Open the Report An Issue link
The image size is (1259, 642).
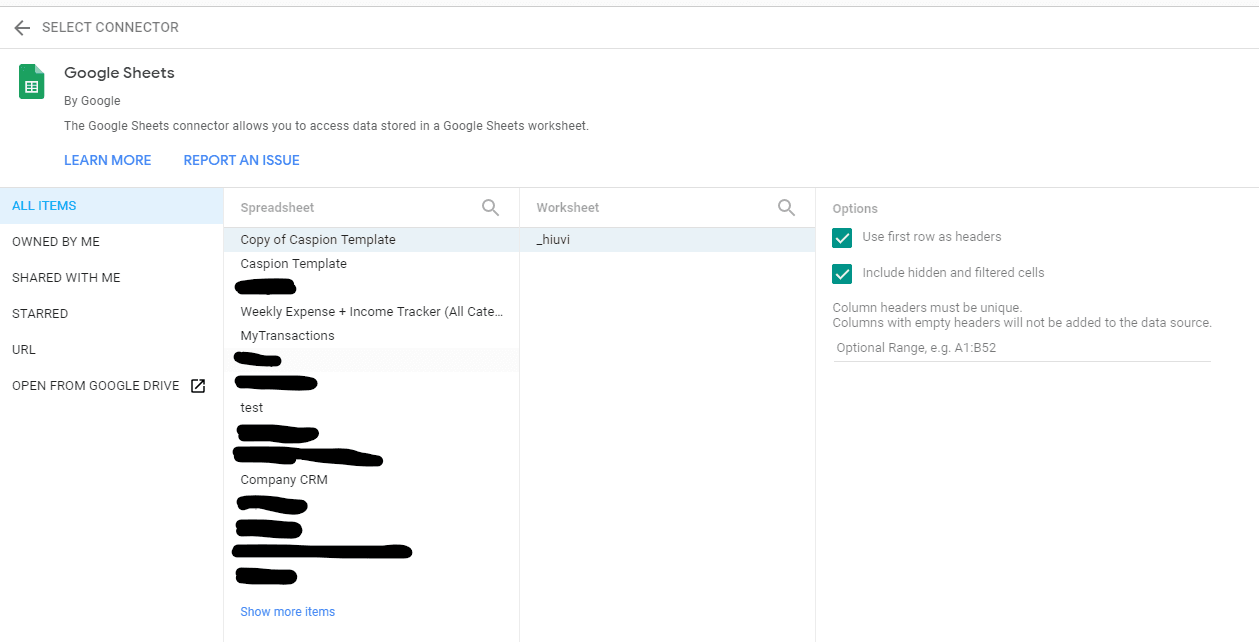click(241, 160)
